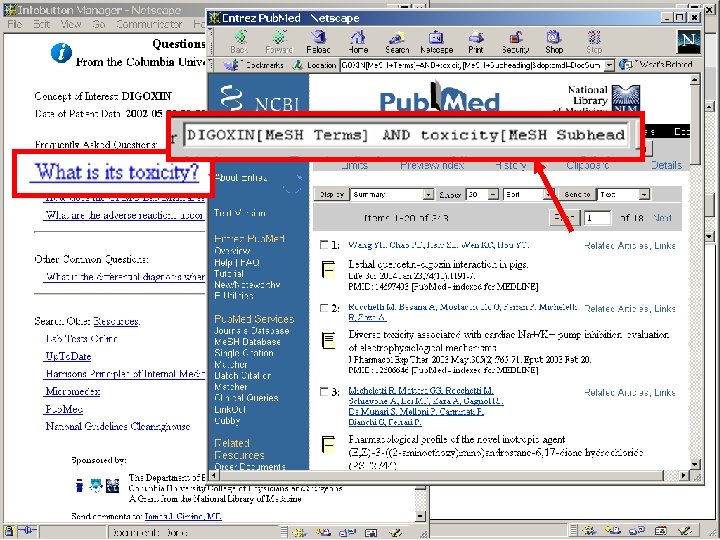Tick the checkbox for result 1
This screenshot has width=720, height=540.
point(324,245)
